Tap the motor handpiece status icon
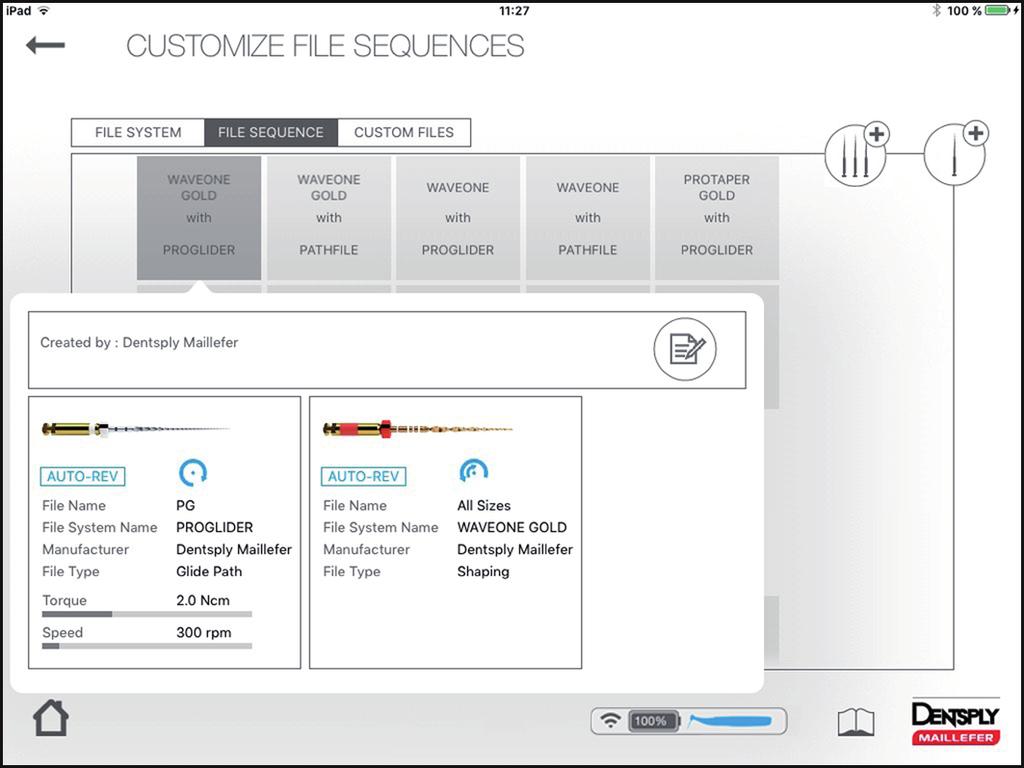This screenshot has height=768, width=1024. pos(731,721)
